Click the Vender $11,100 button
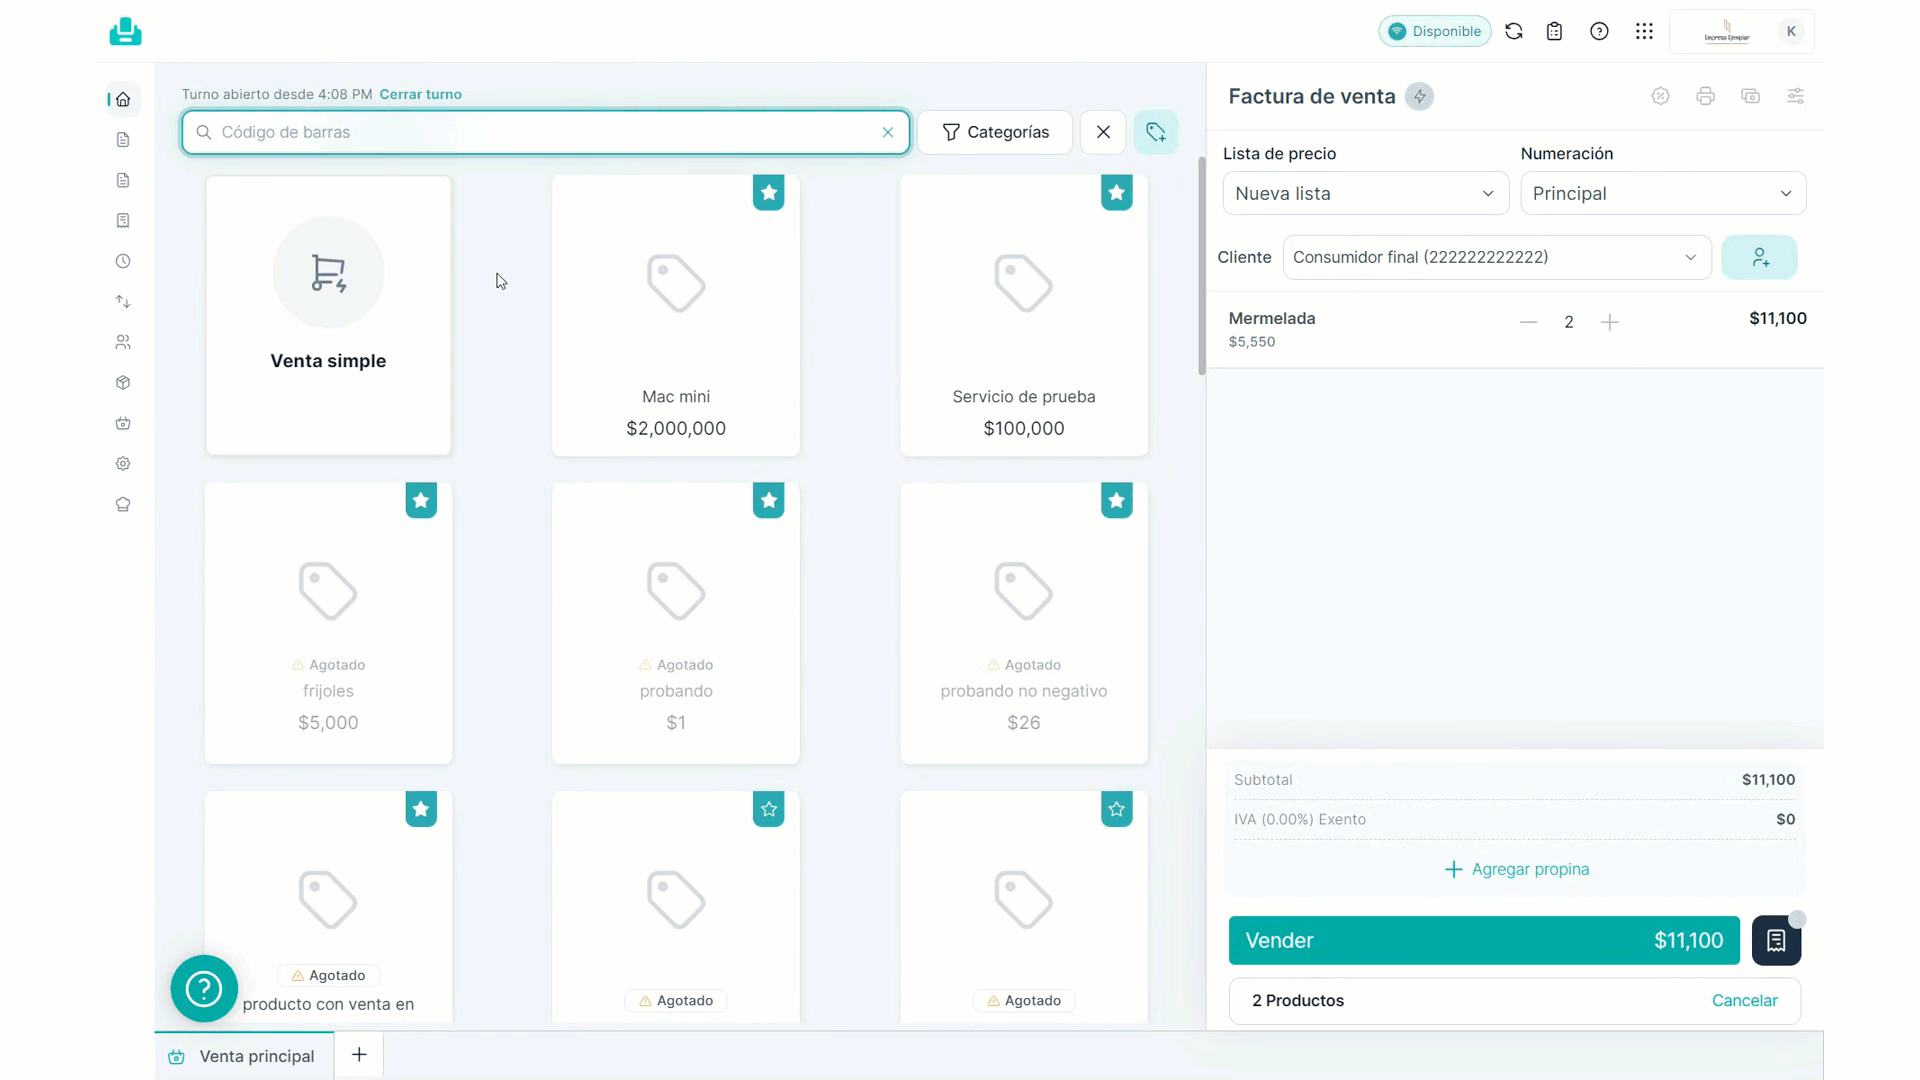The image size is (1920, 1080). 1484,940
